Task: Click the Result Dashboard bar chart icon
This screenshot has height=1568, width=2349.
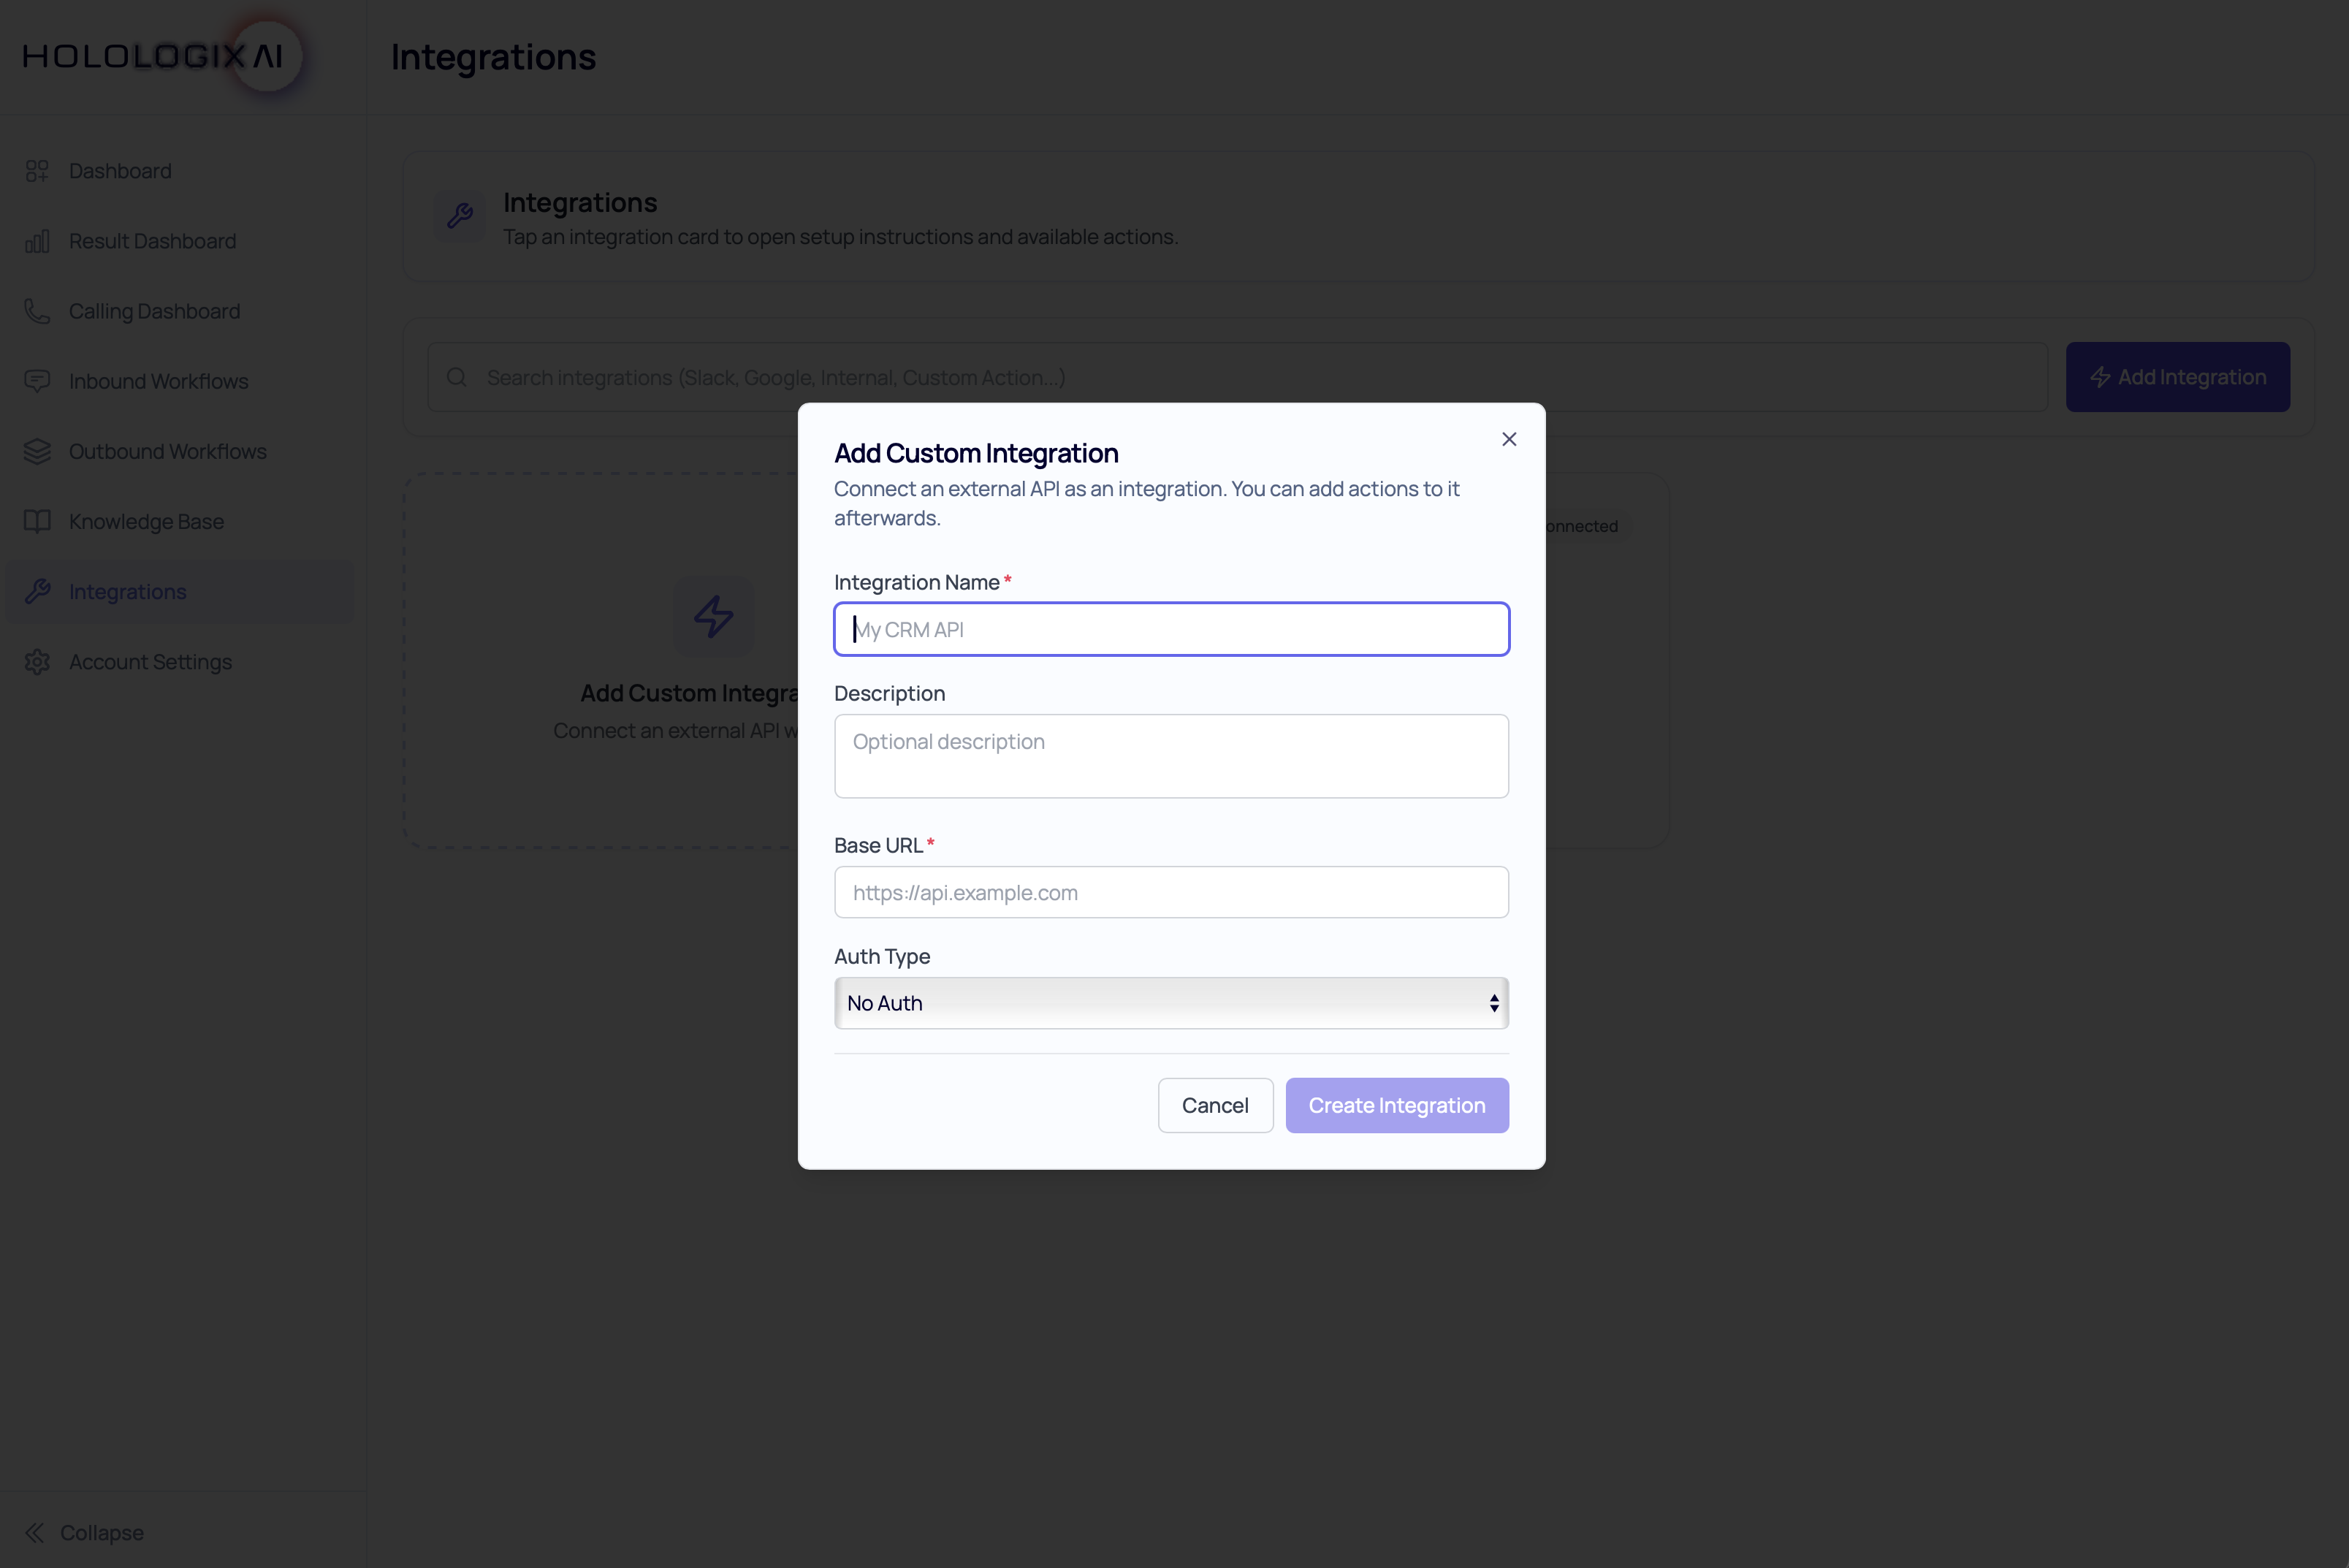Action: click(x=37, y=241)
